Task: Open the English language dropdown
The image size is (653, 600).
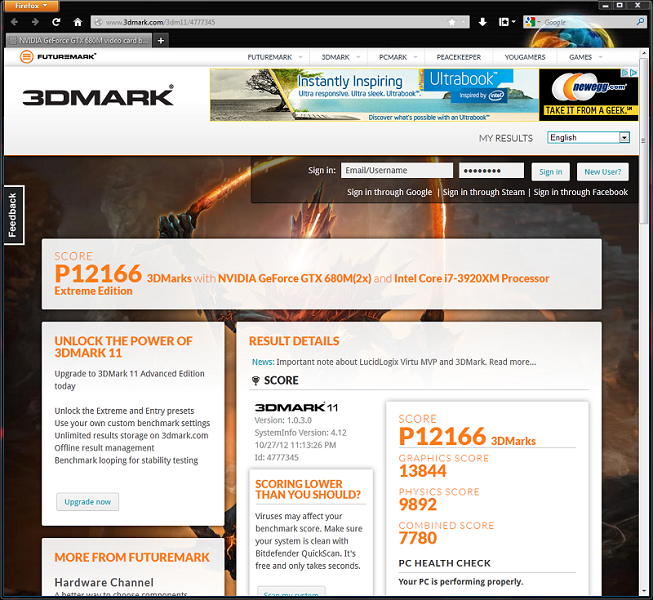Action: (x=588, y=138)
